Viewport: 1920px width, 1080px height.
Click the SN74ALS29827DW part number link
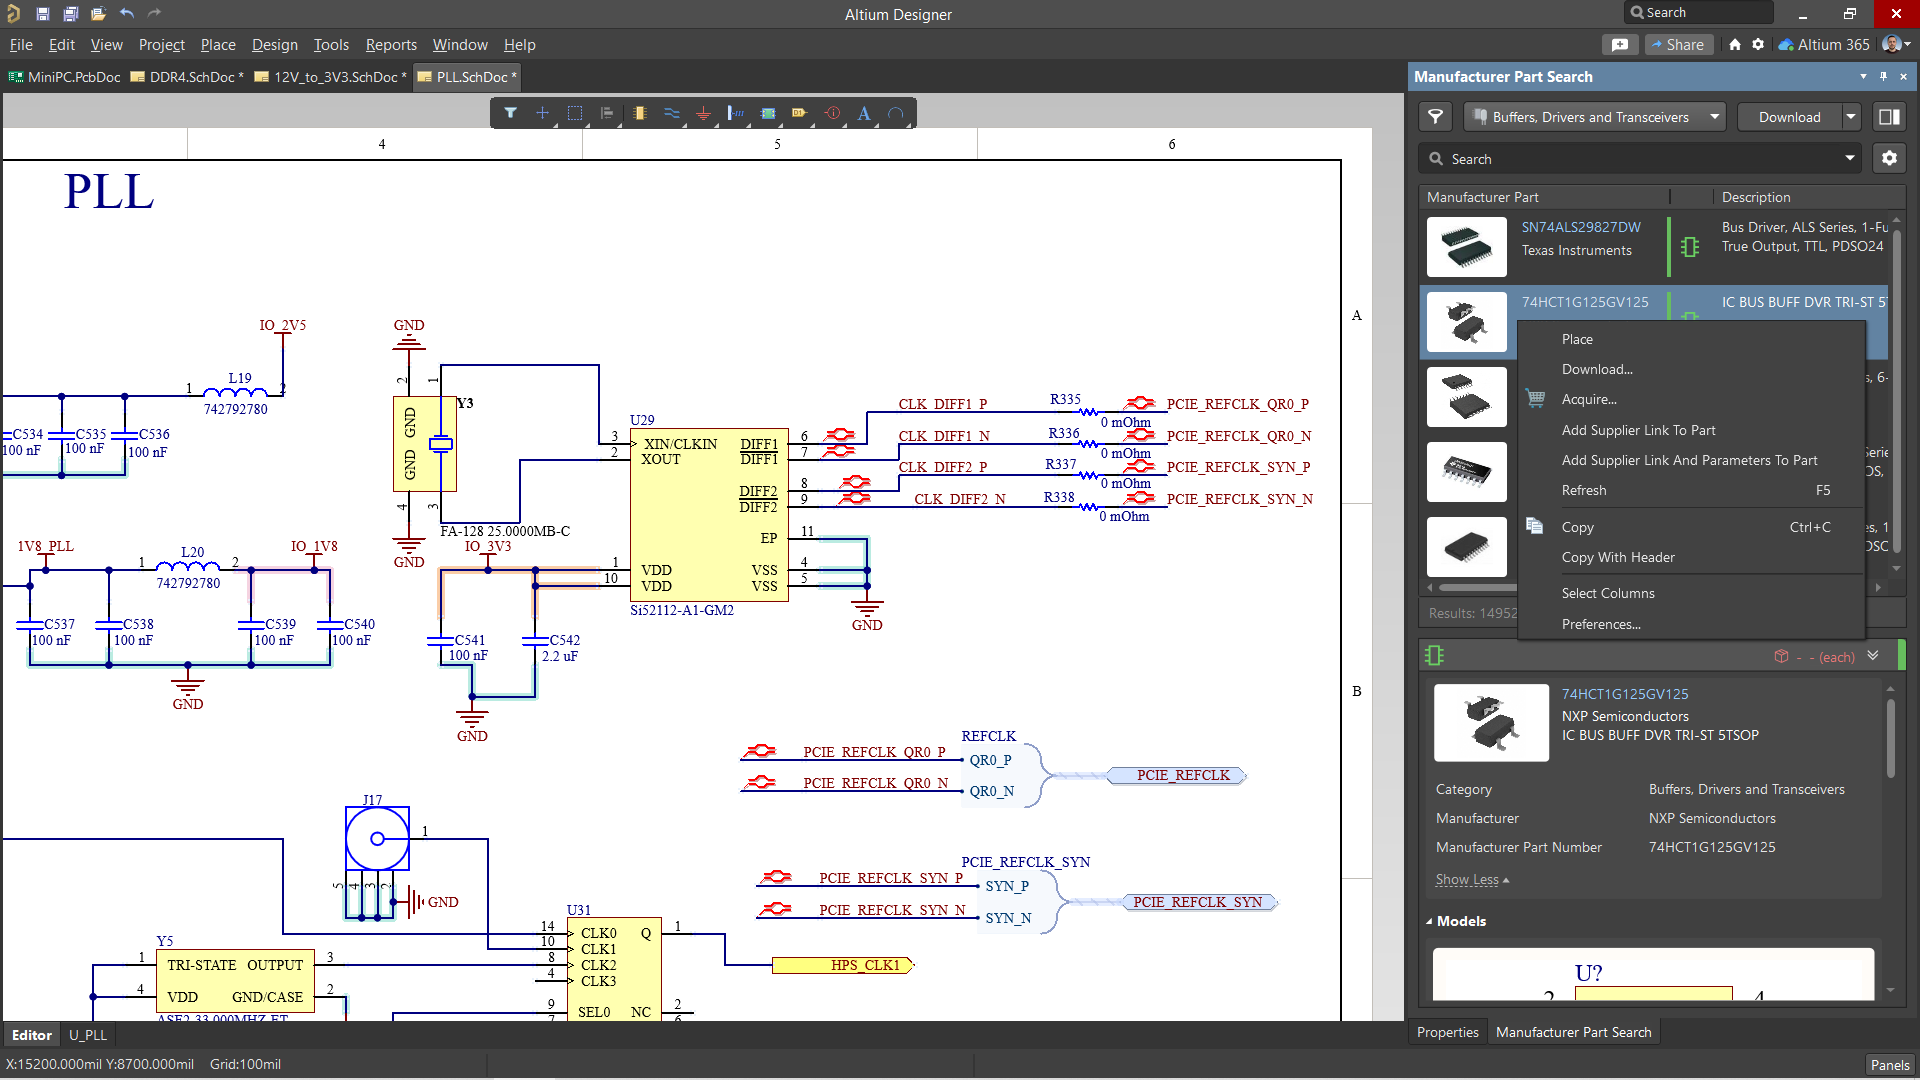1581,227
